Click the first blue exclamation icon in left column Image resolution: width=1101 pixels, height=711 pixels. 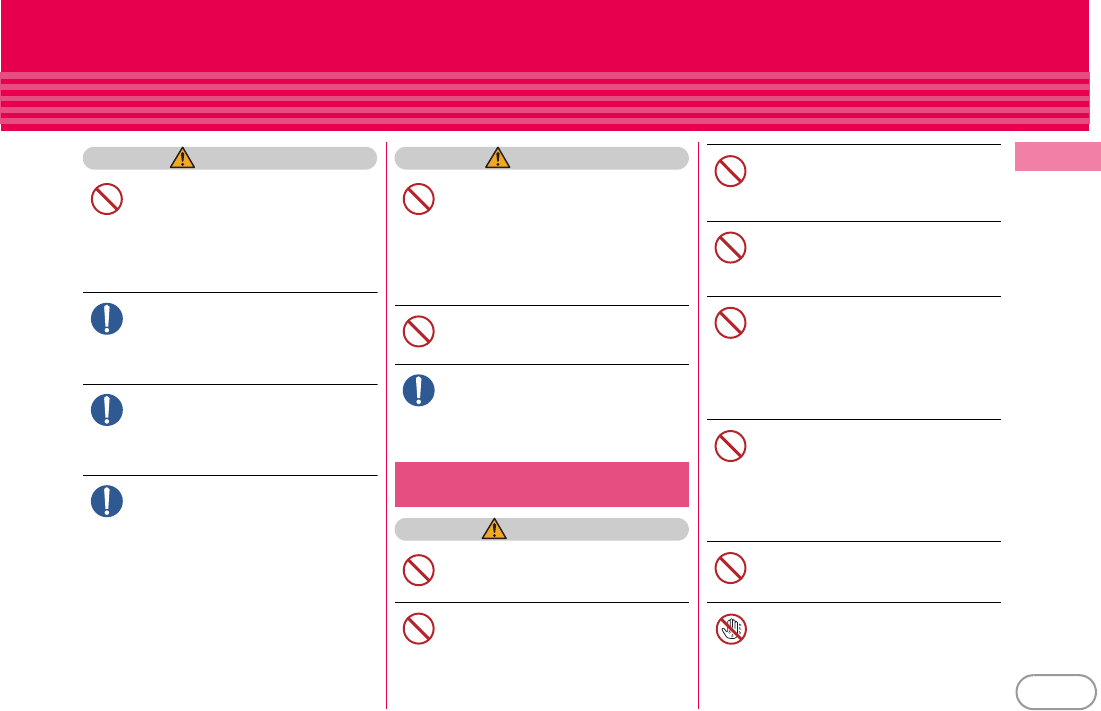point(107,319)
